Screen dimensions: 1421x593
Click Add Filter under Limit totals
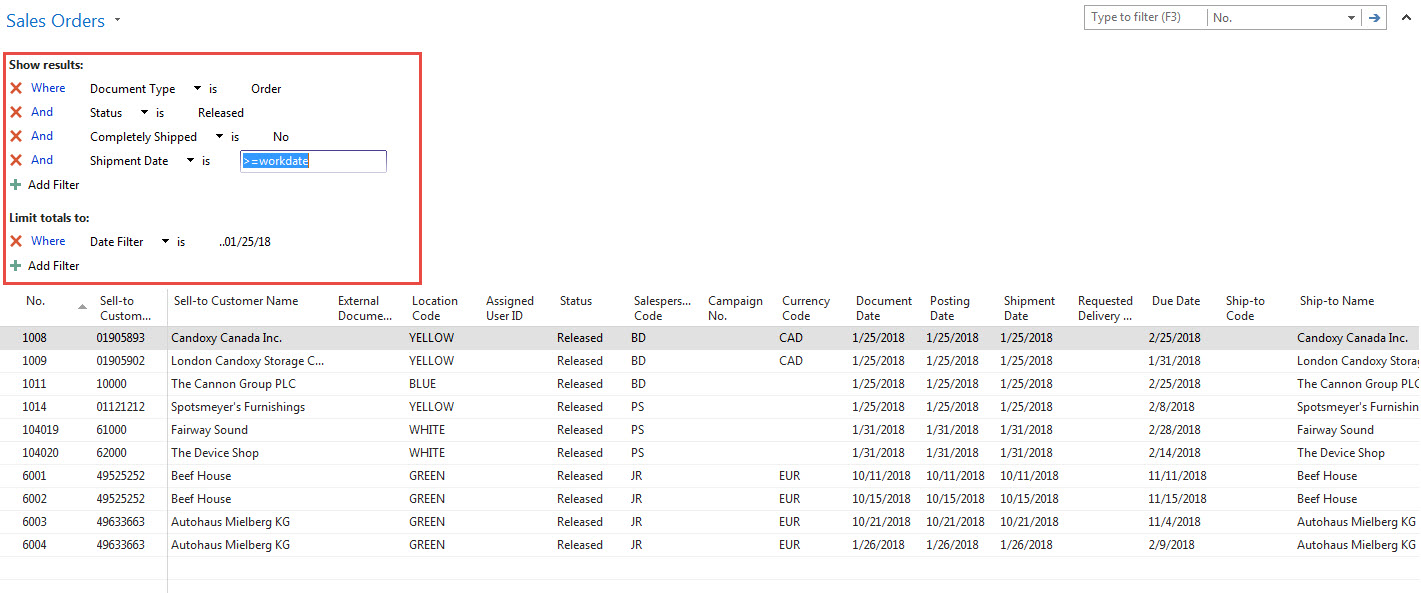[x=52, y=265]
